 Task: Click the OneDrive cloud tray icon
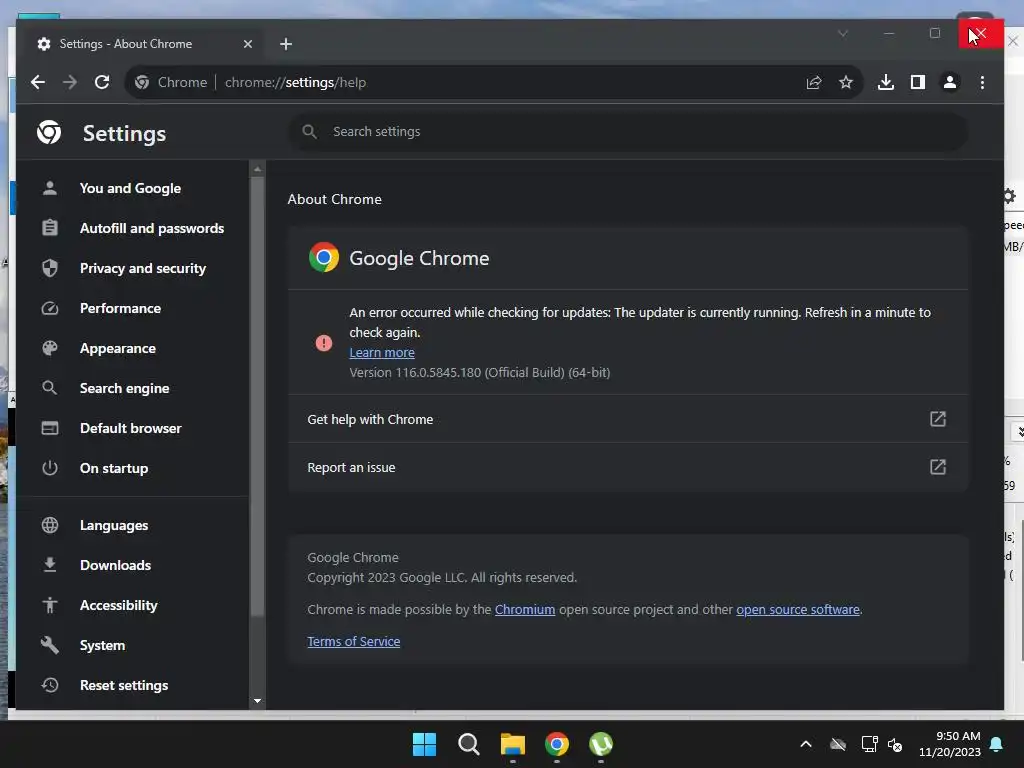coord(838,744)
